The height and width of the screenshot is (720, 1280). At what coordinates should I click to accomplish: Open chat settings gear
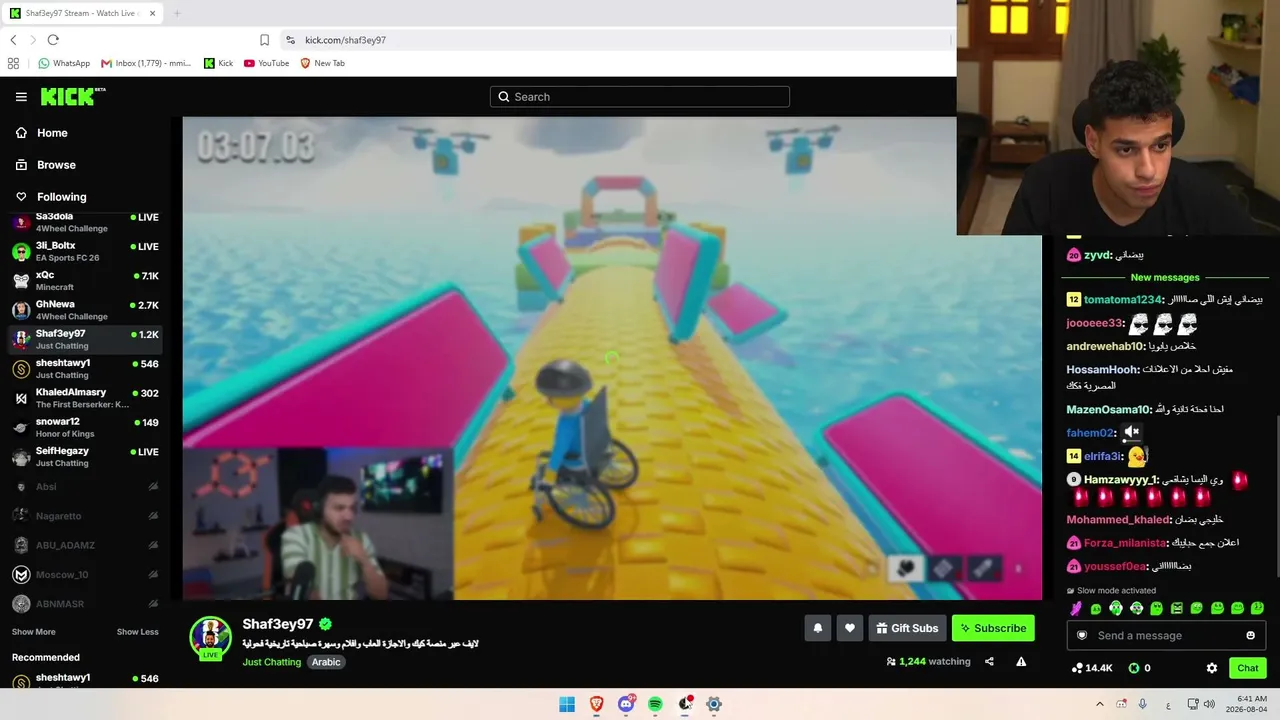click(1212, 668)
